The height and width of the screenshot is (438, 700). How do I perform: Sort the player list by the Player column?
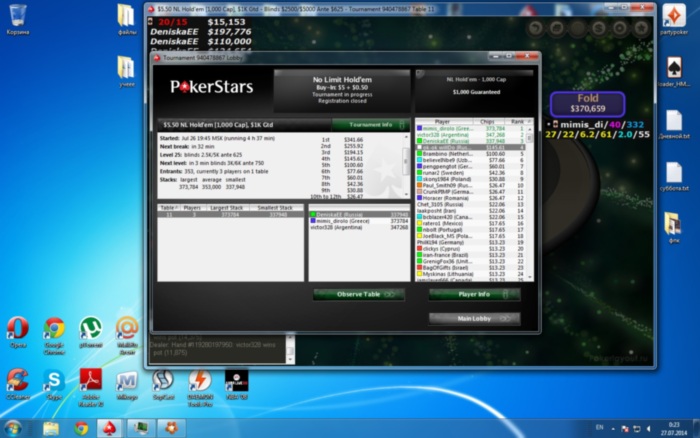pos(444,121)
